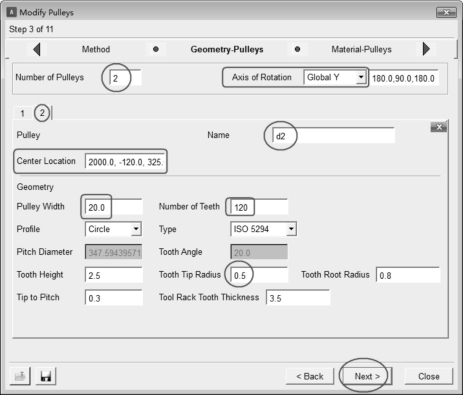This screenshot has width=463, height=395.
Task: Click the 'Tool Rack Tooth Thickness' label
Action: coord(209,297)
